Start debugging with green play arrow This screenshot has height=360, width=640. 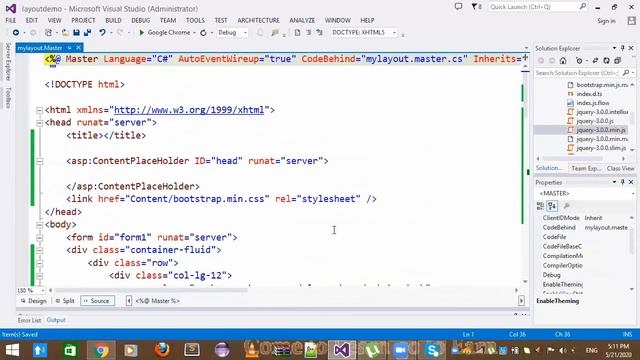(x=142, y=32)
